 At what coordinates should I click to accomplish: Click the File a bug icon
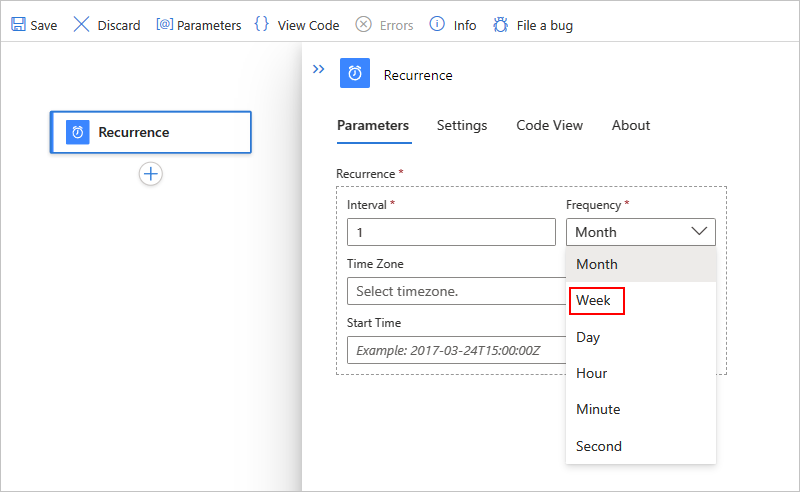pyautogui.click(x=501, y=25)
